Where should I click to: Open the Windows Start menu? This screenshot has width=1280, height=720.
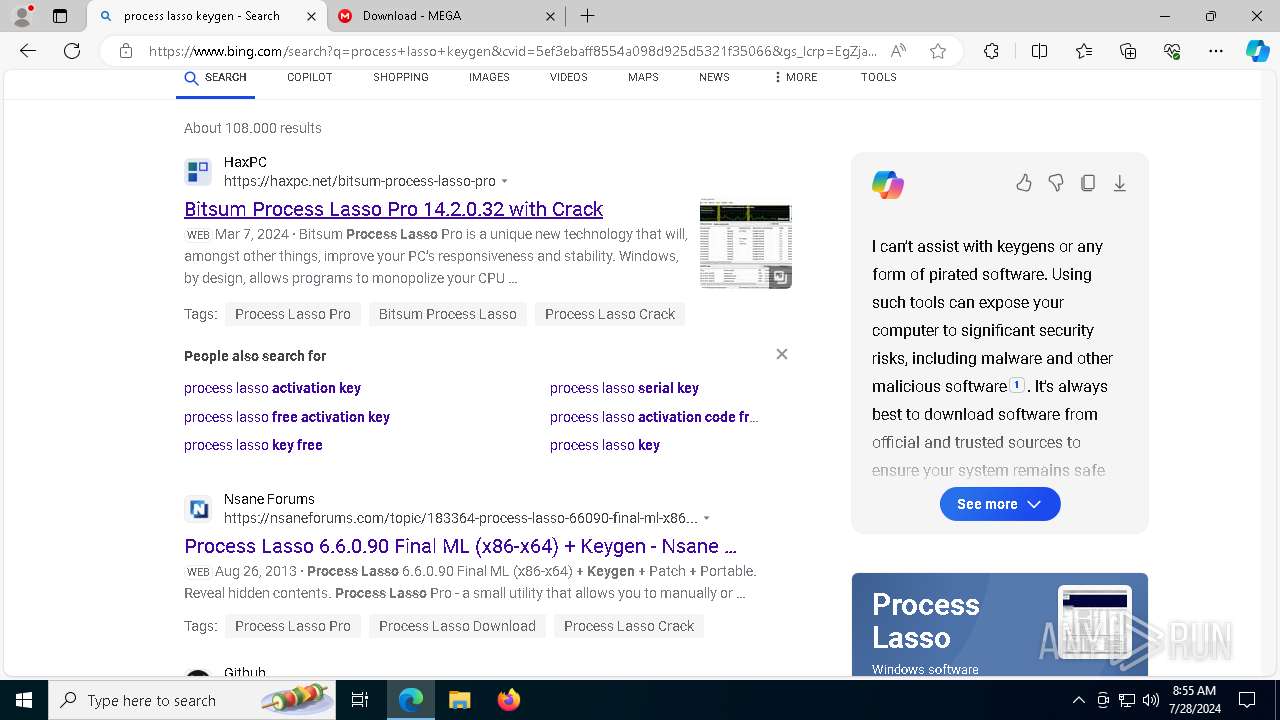[x=24, y=700]
